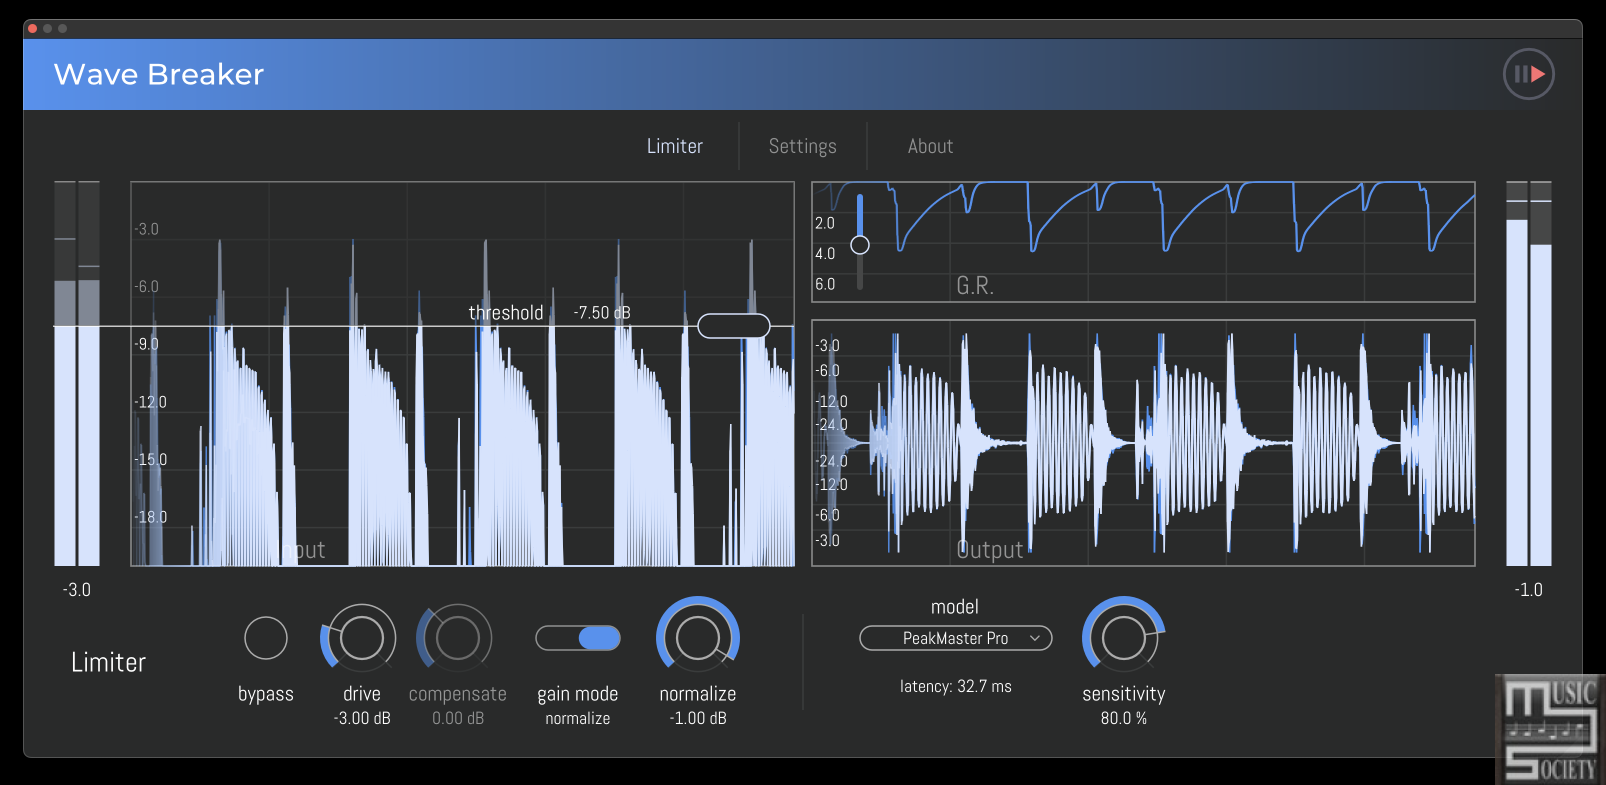Close the plugin window with red button
1606x785 pixels.
click(x=32, y=28)
